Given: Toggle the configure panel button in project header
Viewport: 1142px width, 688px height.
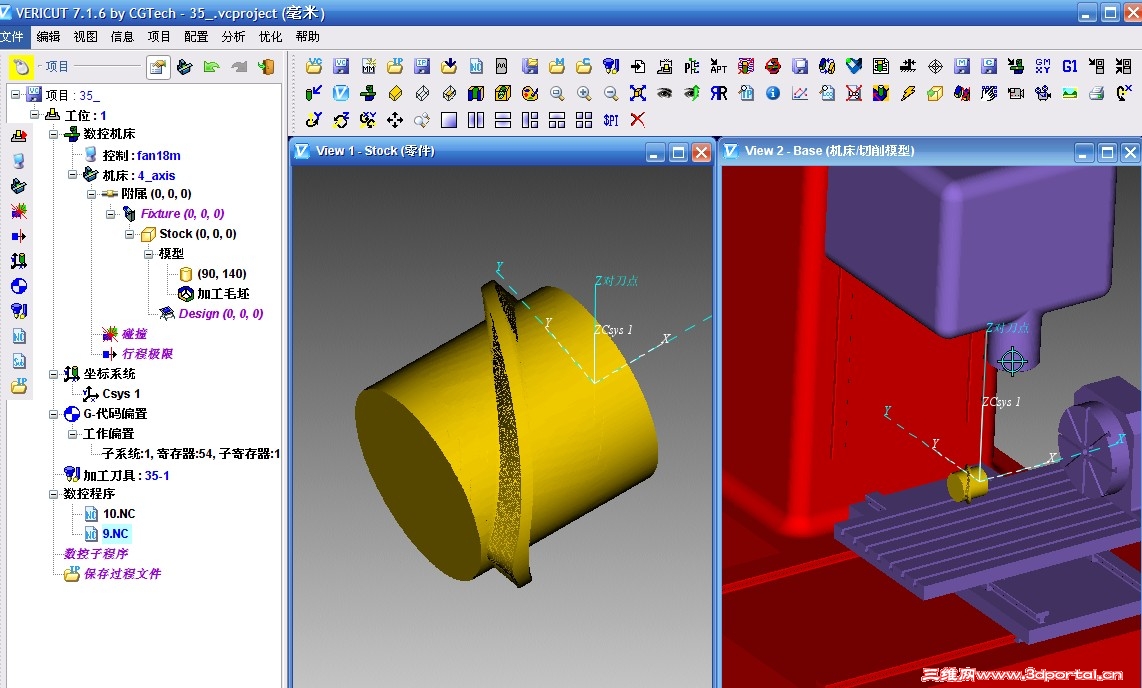Looking at the screenshot, I should 158,67.
